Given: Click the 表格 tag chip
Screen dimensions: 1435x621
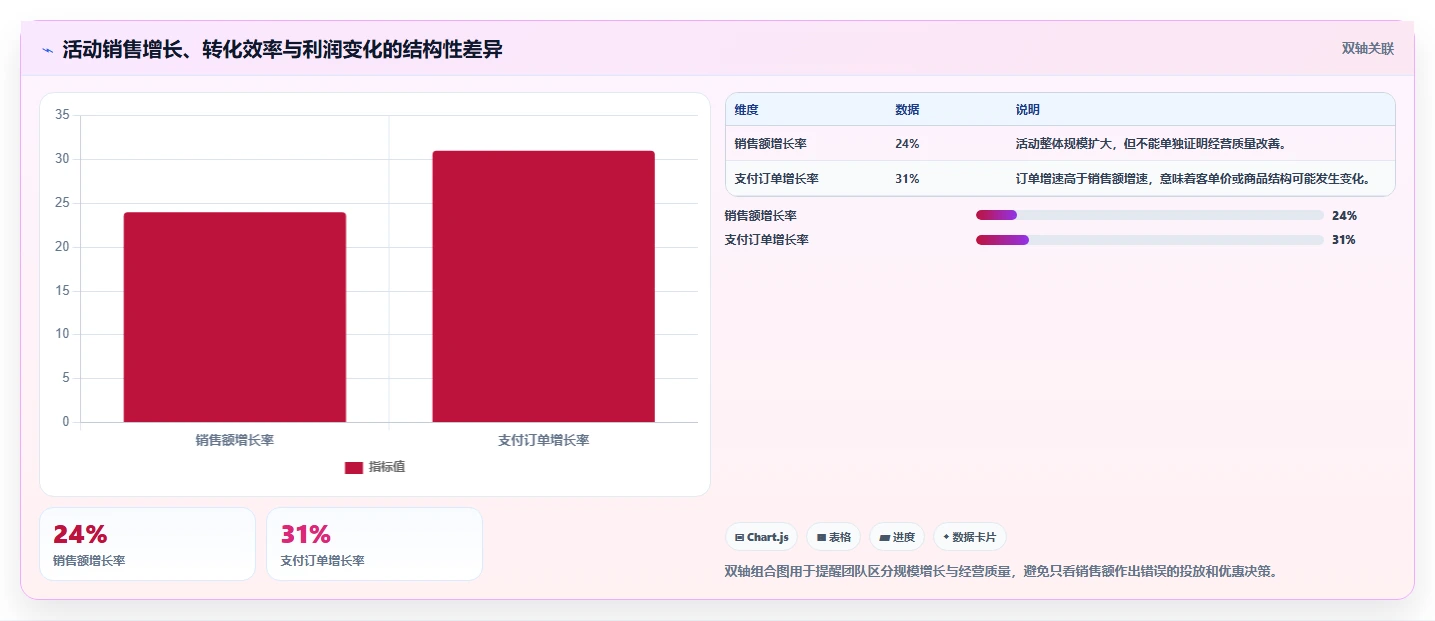Looking at the screenshot, I should (833, 537).
